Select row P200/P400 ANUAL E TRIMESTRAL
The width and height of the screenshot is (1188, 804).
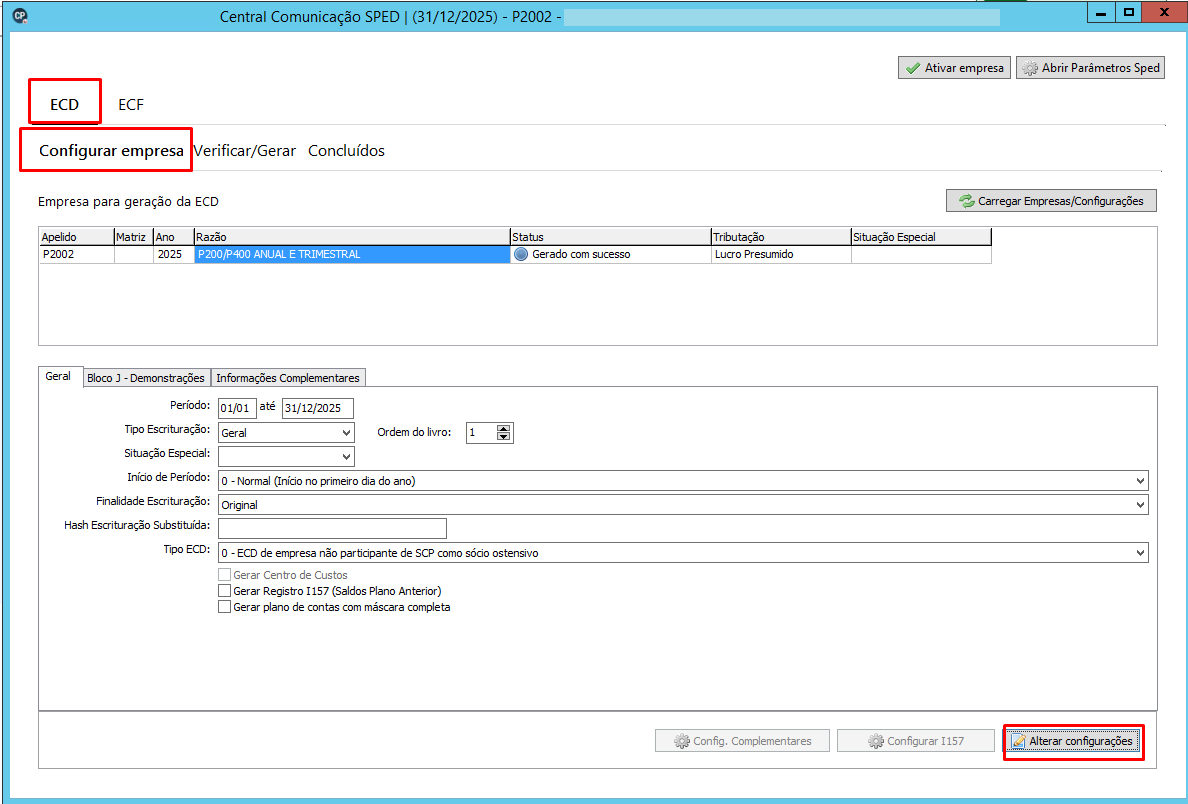pyautogui.click(x=352, y=255)
